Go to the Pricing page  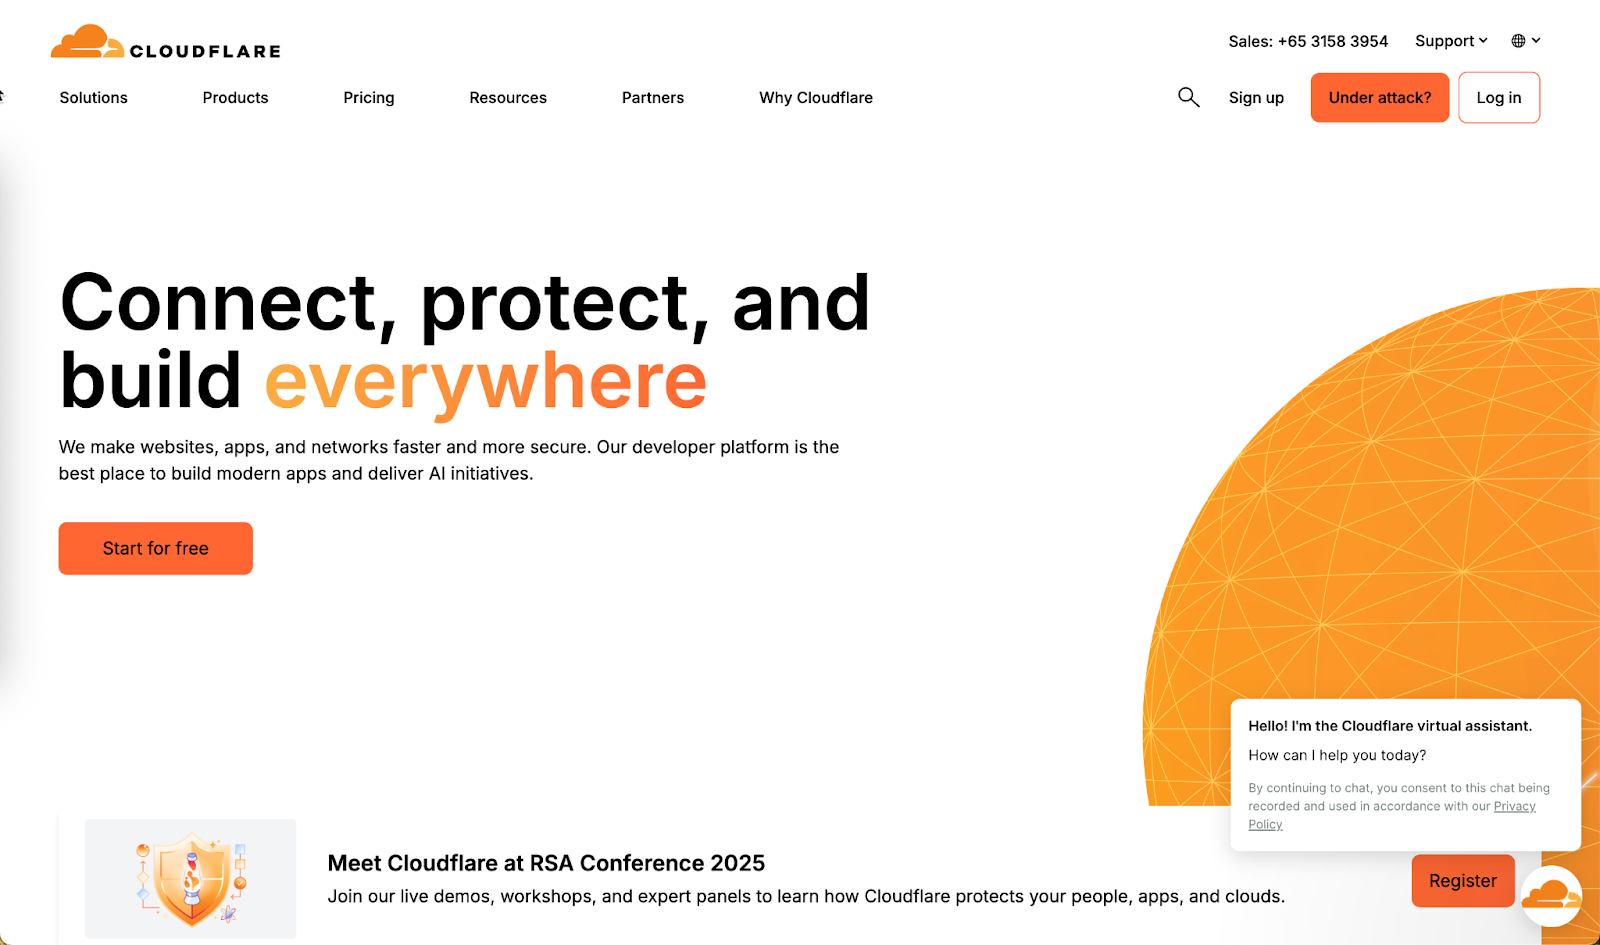[369, 98]
